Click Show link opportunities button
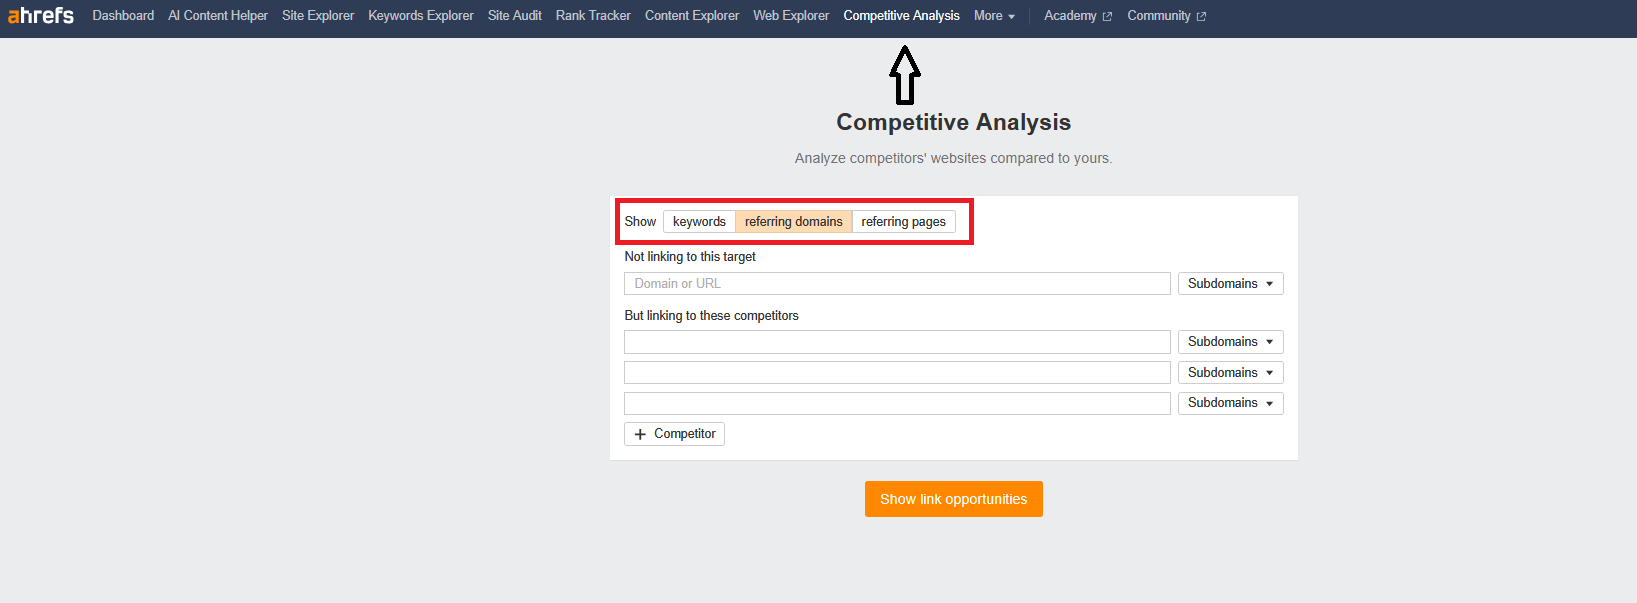1637x603 pixels. click(953, 499)
